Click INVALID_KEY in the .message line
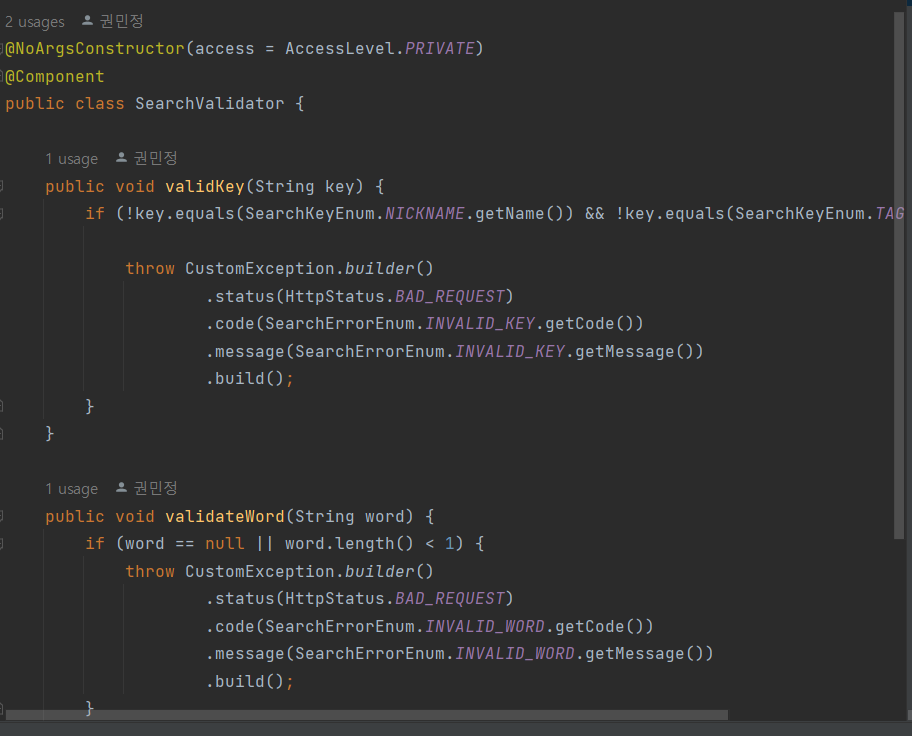Viewport: 912px width, 736px height. coord(510,351)
